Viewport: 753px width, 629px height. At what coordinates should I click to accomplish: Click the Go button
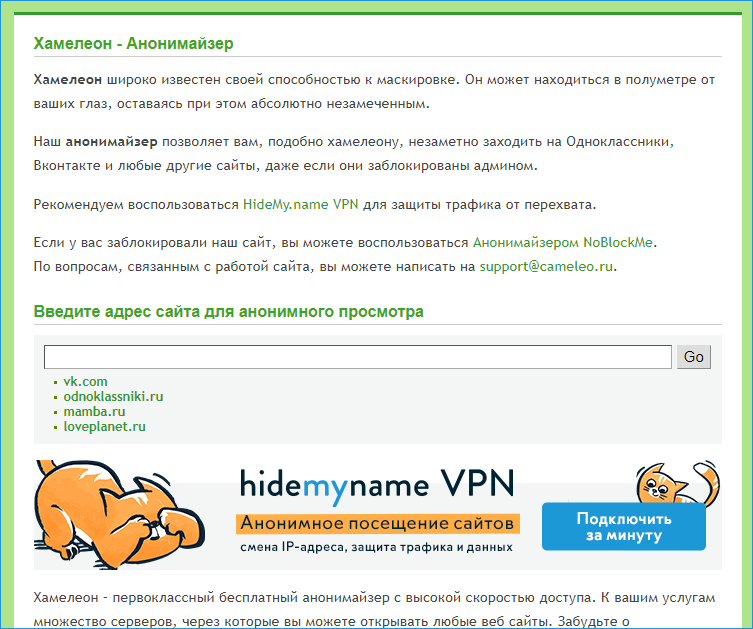693,357
